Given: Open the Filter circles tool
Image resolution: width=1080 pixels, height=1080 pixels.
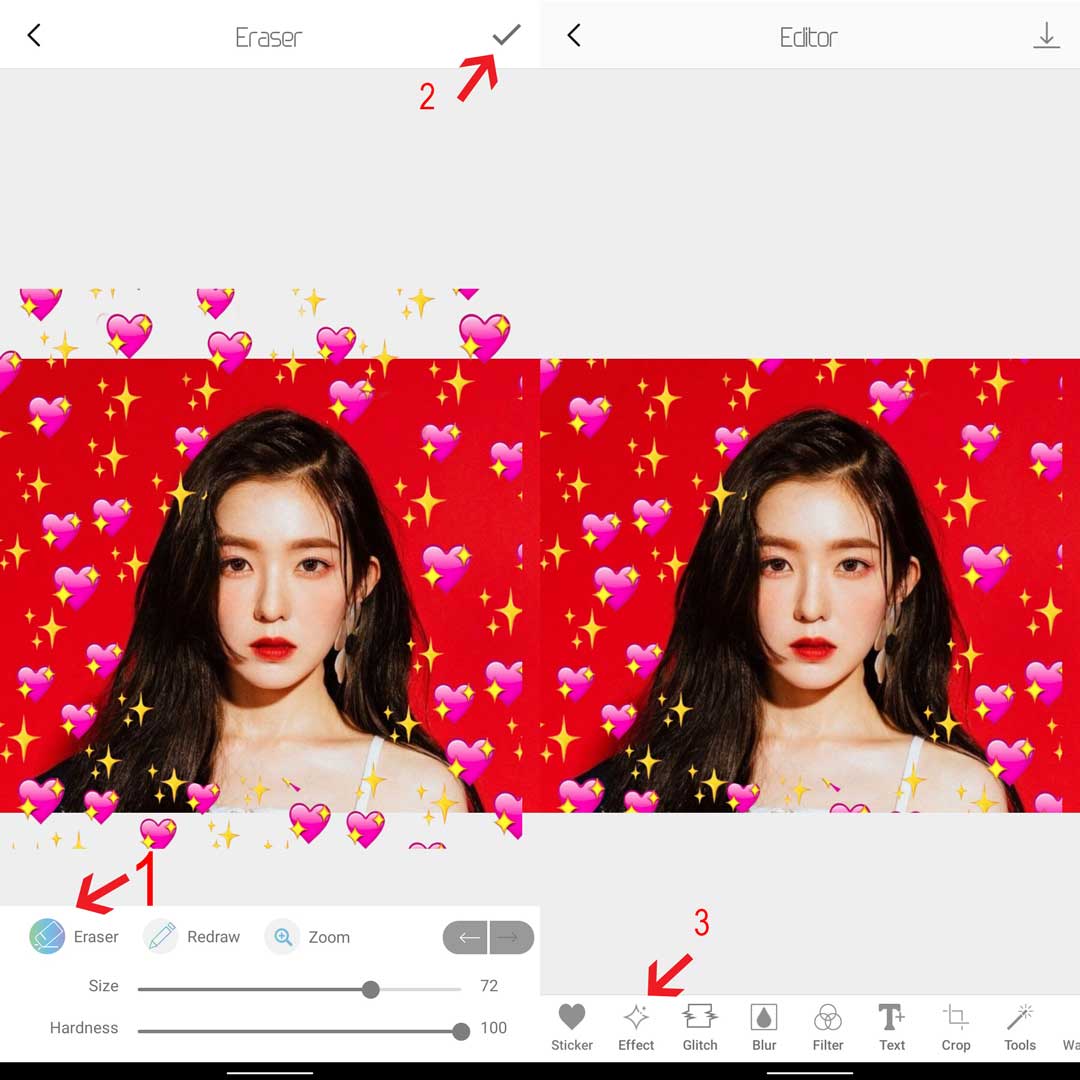Looking at the screenshot, I should point(828,1017).
